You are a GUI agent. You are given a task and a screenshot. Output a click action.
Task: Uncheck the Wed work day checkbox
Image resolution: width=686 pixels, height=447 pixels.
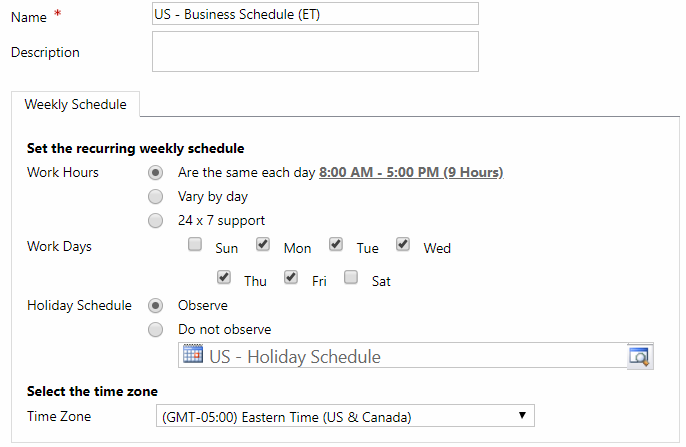point(403,244)
